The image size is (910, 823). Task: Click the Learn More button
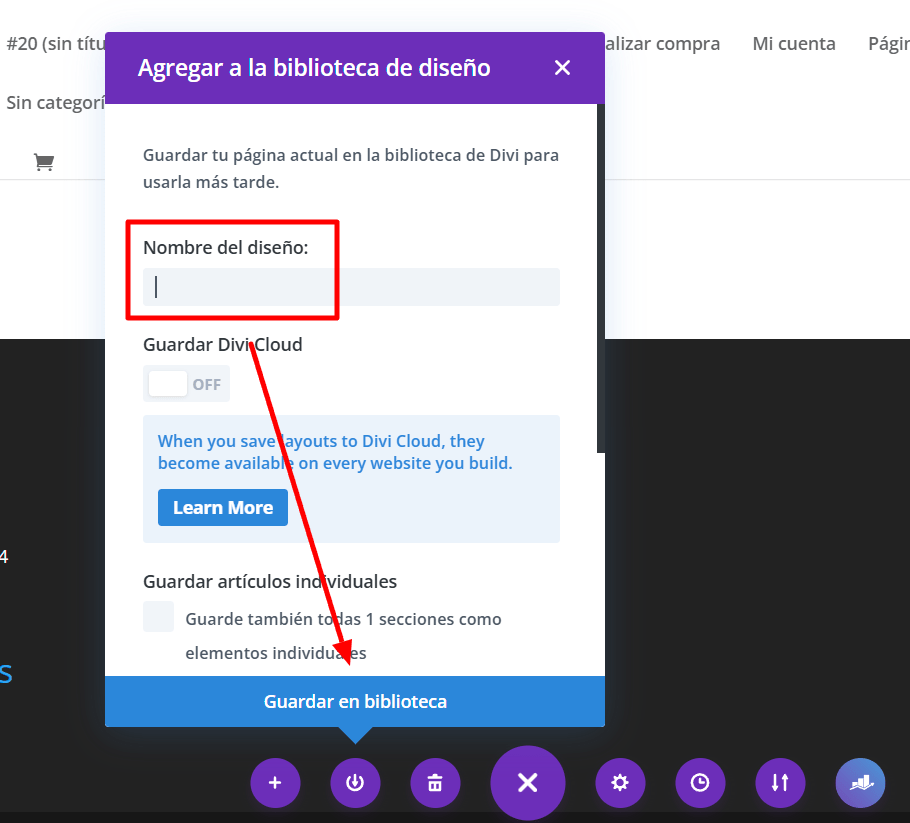click(x=223, y=507)
